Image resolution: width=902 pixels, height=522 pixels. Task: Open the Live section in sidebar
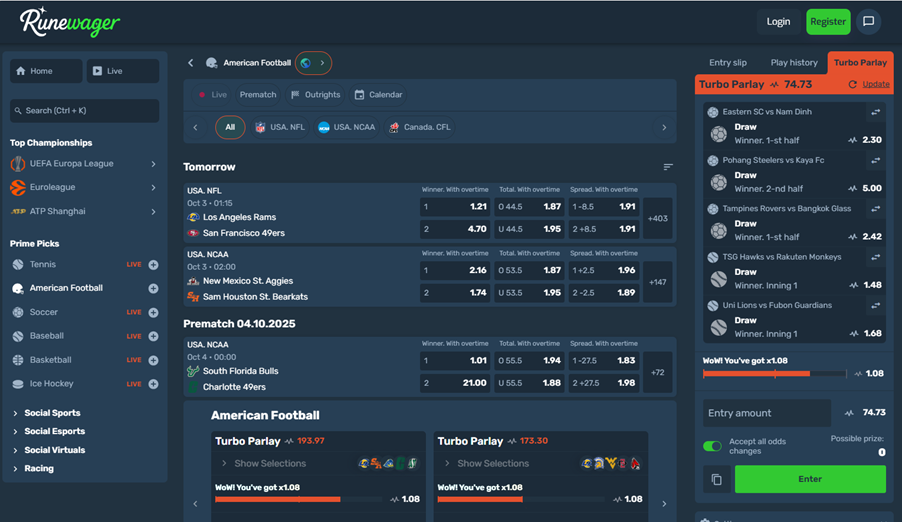pyautogui.click(x=123, y=71)
